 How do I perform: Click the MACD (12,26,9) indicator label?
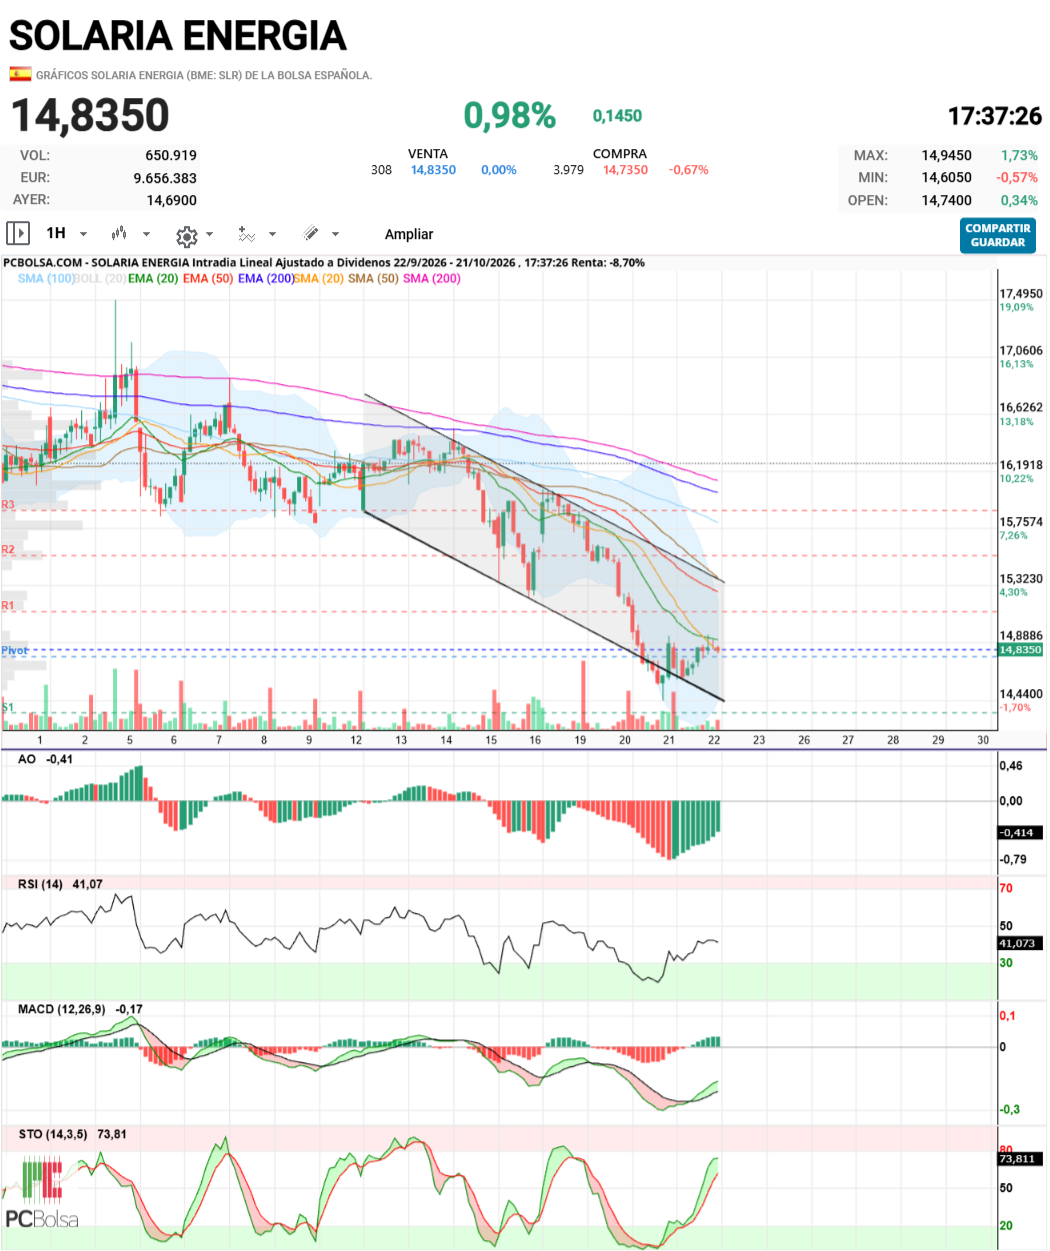click(x=62, y=1009)
